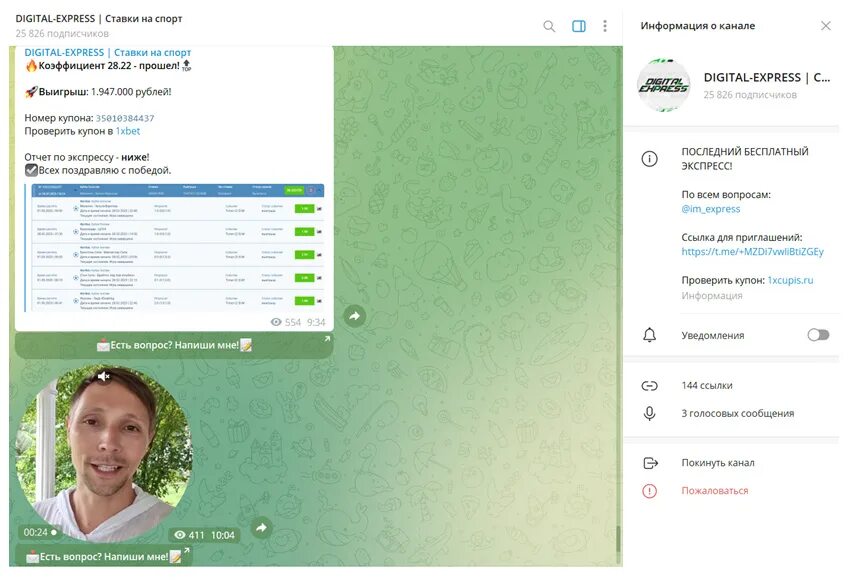Toggle the Уведомления notifications switch
Screen dimensions: 853x580
pos(818,335)
